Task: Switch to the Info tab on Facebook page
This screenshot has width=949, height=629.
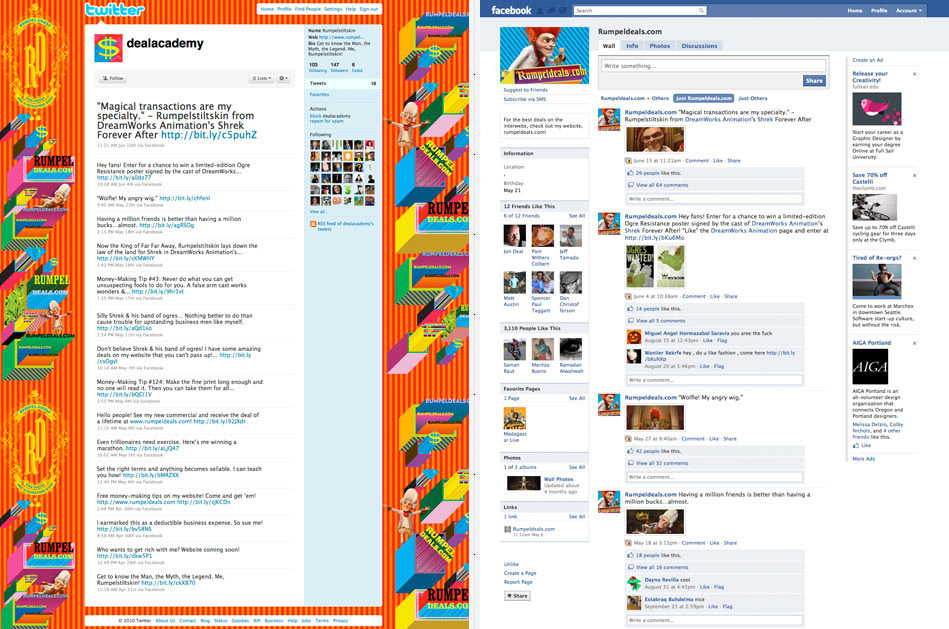Action: (x=632, y=45)
